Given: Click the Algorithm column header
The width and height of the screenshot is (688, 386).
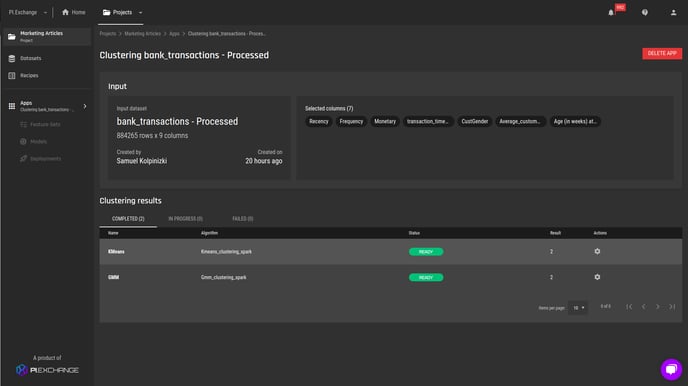Looking at the screenshot, I should pos(209,233).
